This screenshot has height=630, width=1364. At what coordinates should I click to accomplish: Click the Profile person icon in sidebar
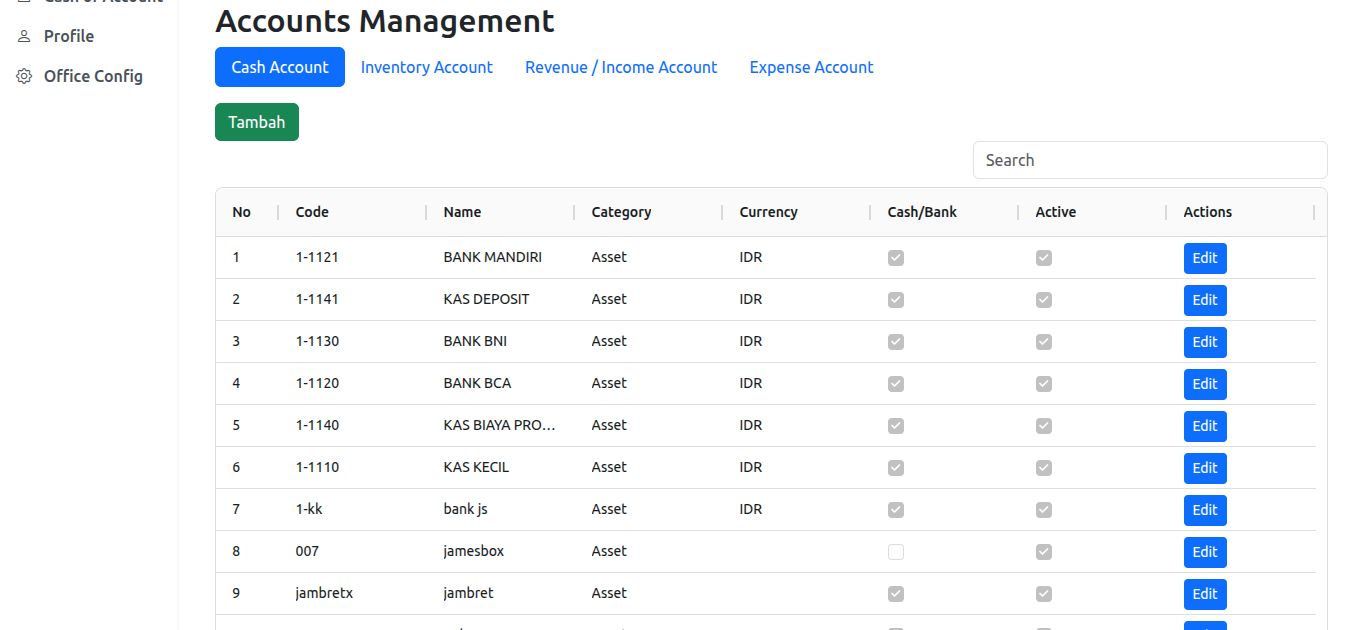[x=24, y=36]
